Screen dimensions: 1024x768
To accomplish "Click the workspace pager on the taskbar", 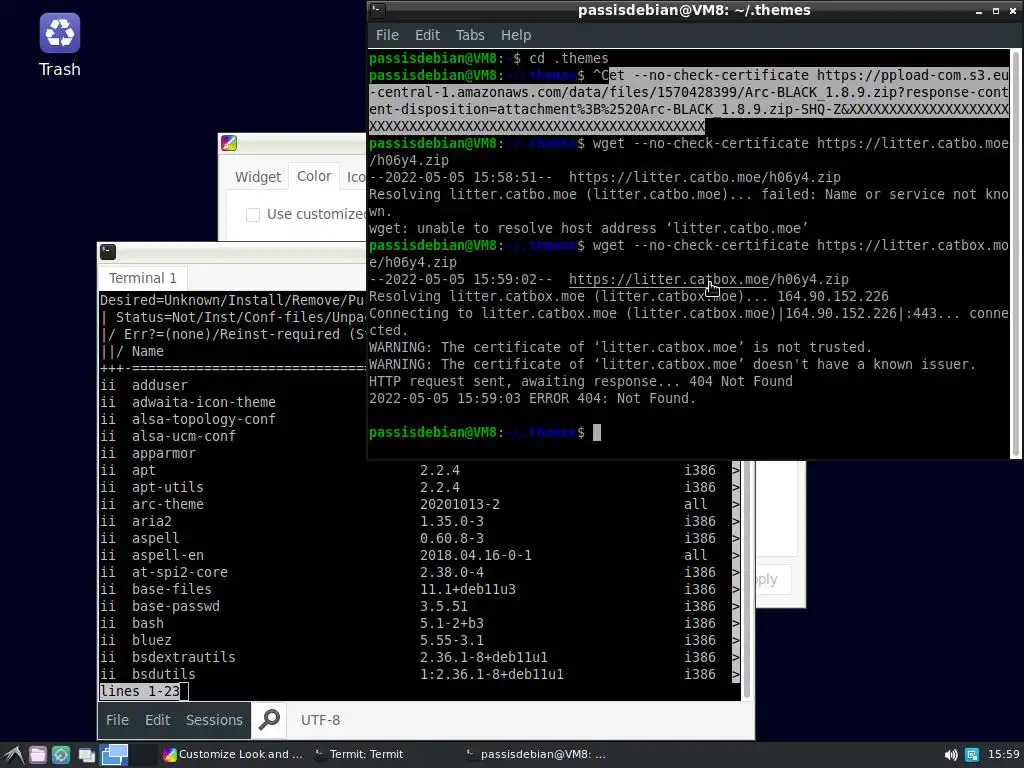I will coord(129,755).
